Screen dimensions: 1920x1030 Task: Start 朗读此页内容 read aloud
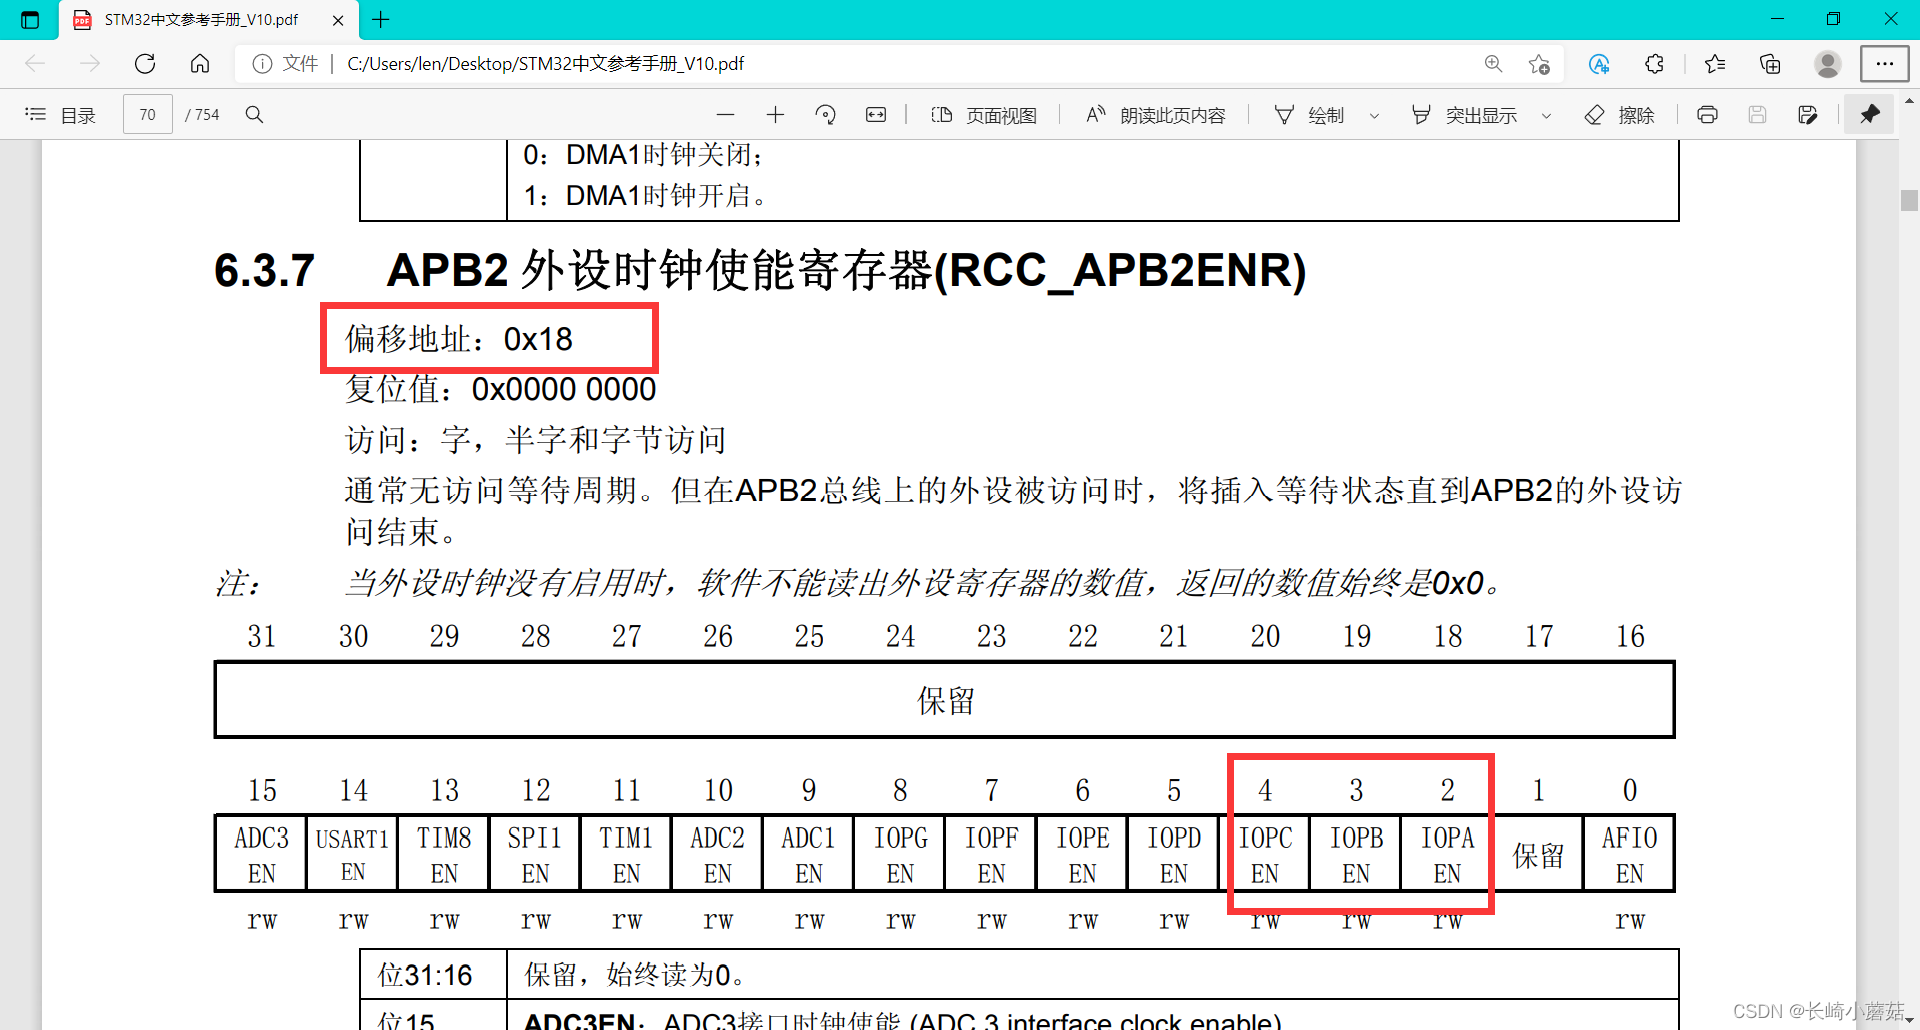(x=1156, y=115)
